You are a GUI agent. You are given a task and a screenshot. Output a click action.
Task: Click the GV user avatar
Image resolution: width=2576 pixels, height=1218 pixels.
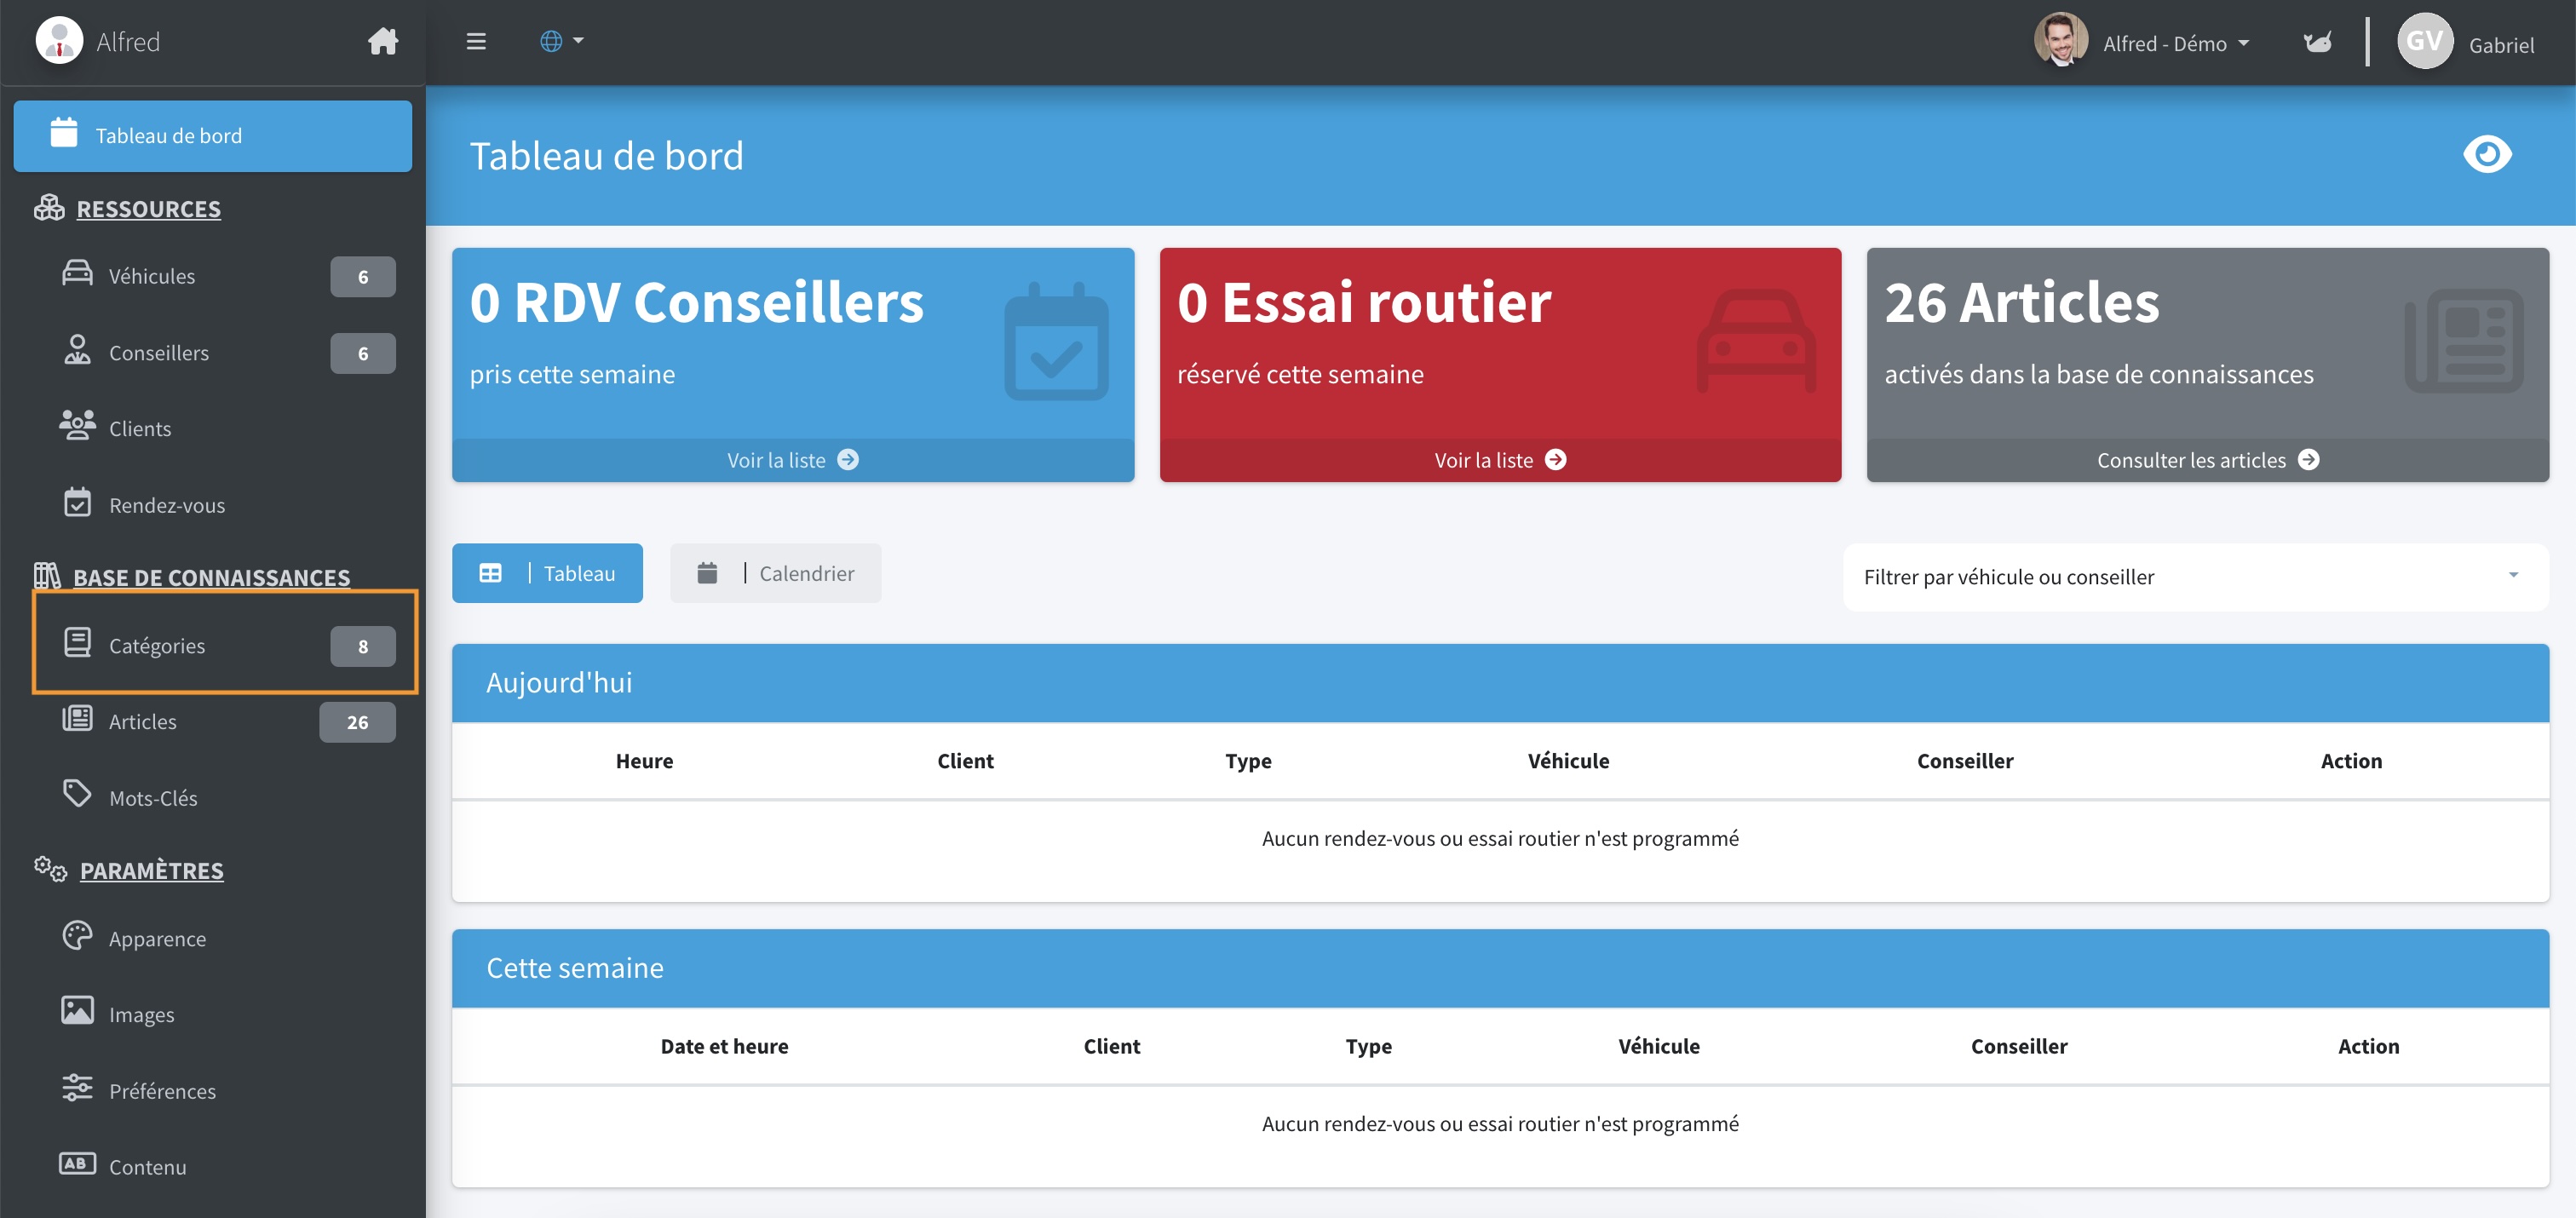point(2424,42)
